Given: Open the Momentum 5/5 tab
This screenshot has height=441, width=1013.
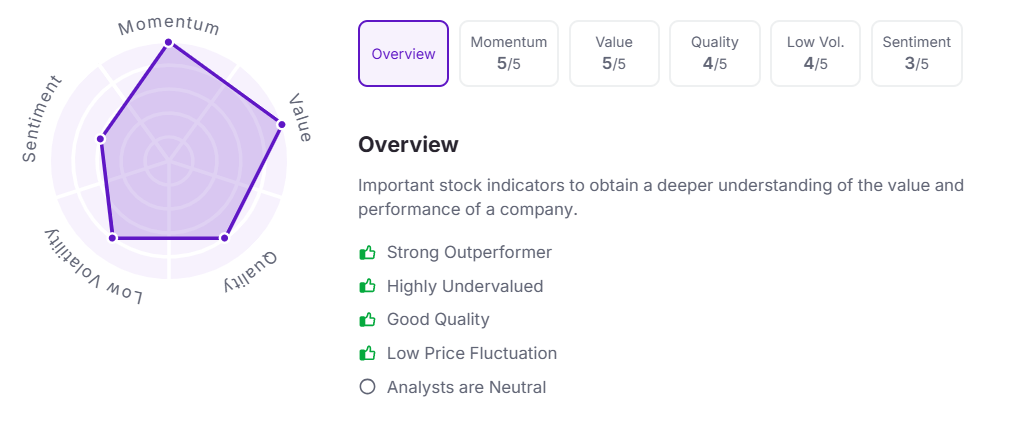Looking at the screenshot, I should point(509,54).
